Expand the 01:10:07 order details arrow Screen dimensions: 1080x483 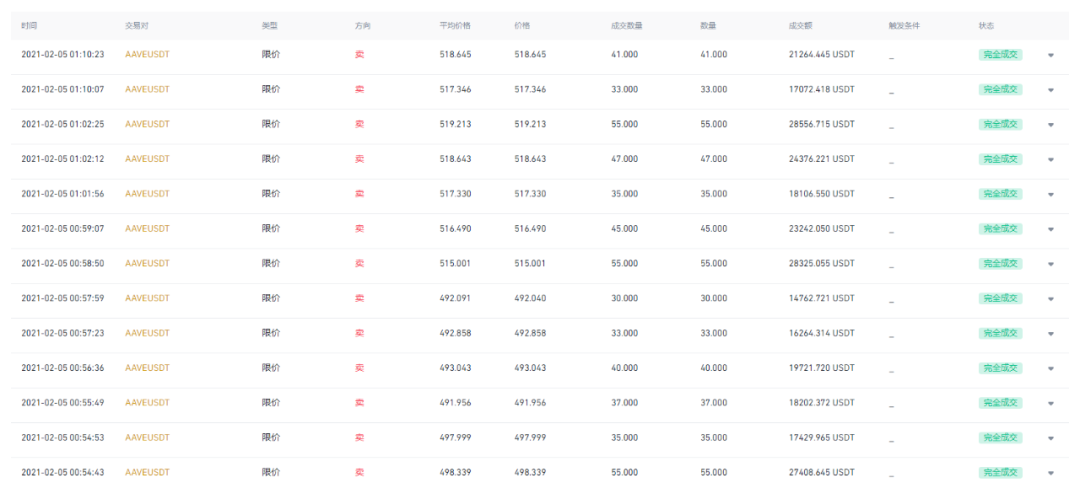tap(1050, 90)
